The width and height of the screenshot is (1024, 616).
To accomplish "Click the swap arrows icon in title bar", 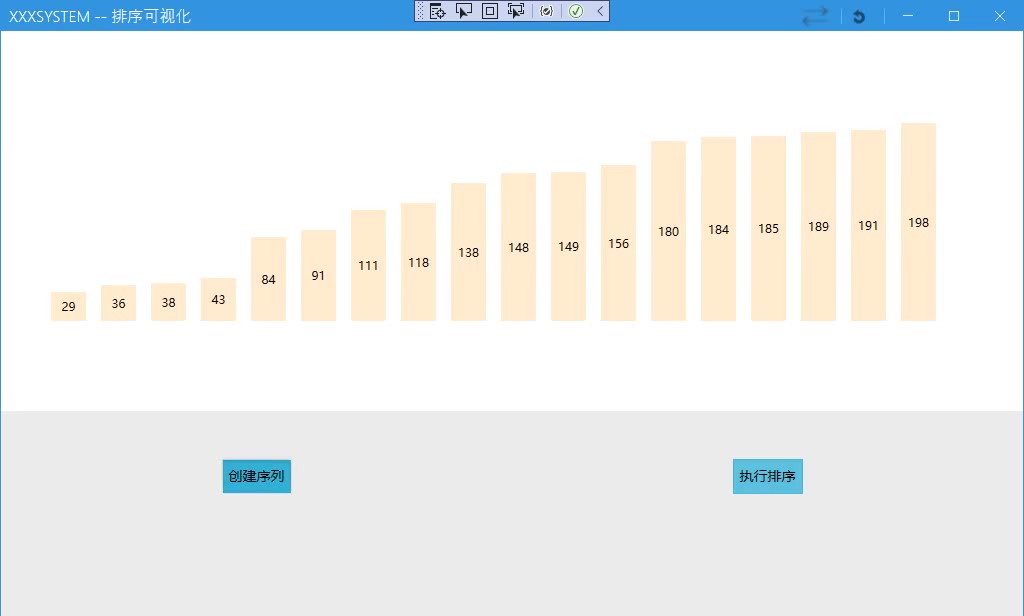I will point(815,16).
